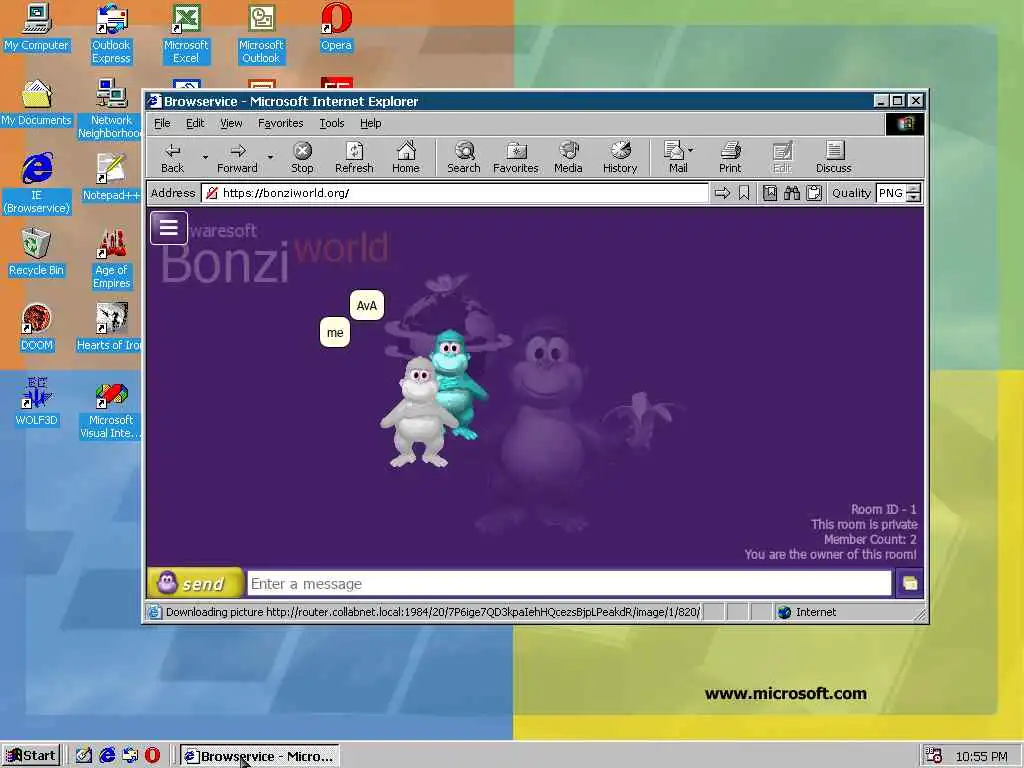Click the My Computer desktop icon
1024x768 pixels.
(37, 28)
